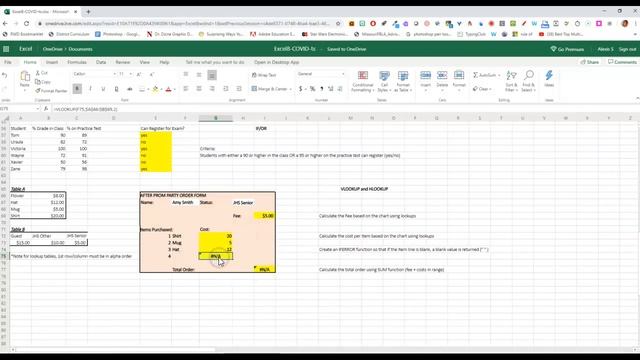Open Format as Table menu
640x360 pixels.
click(403, 81)
